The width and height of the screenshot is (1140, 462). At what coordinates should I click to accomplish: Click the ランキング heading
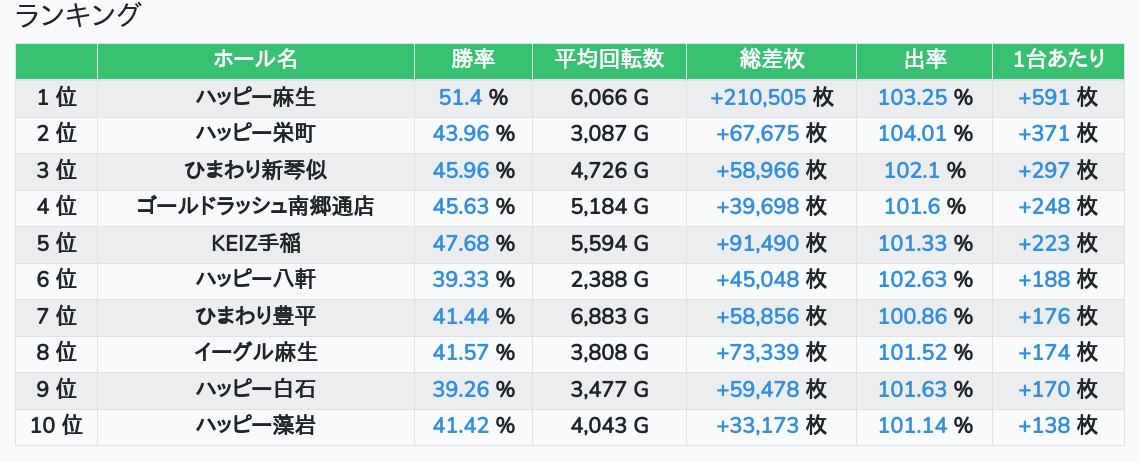click(80, 16)
